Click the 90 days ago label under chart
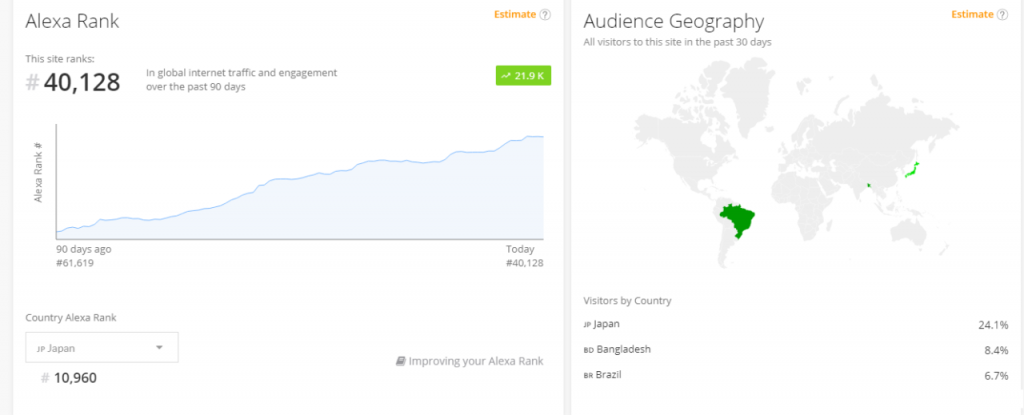The height and width of the screenshot is (415, 1024). point(83,249)
